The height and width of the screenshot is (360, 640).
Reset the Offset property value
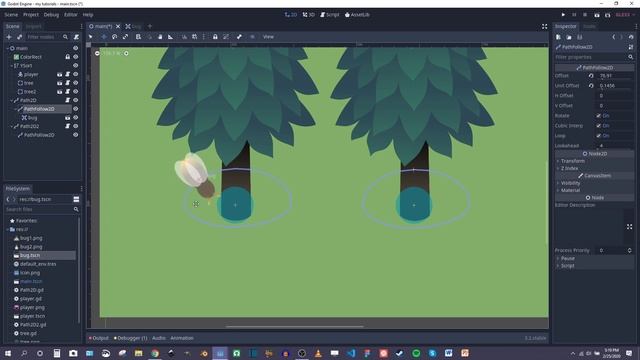(x=591, y=76)
